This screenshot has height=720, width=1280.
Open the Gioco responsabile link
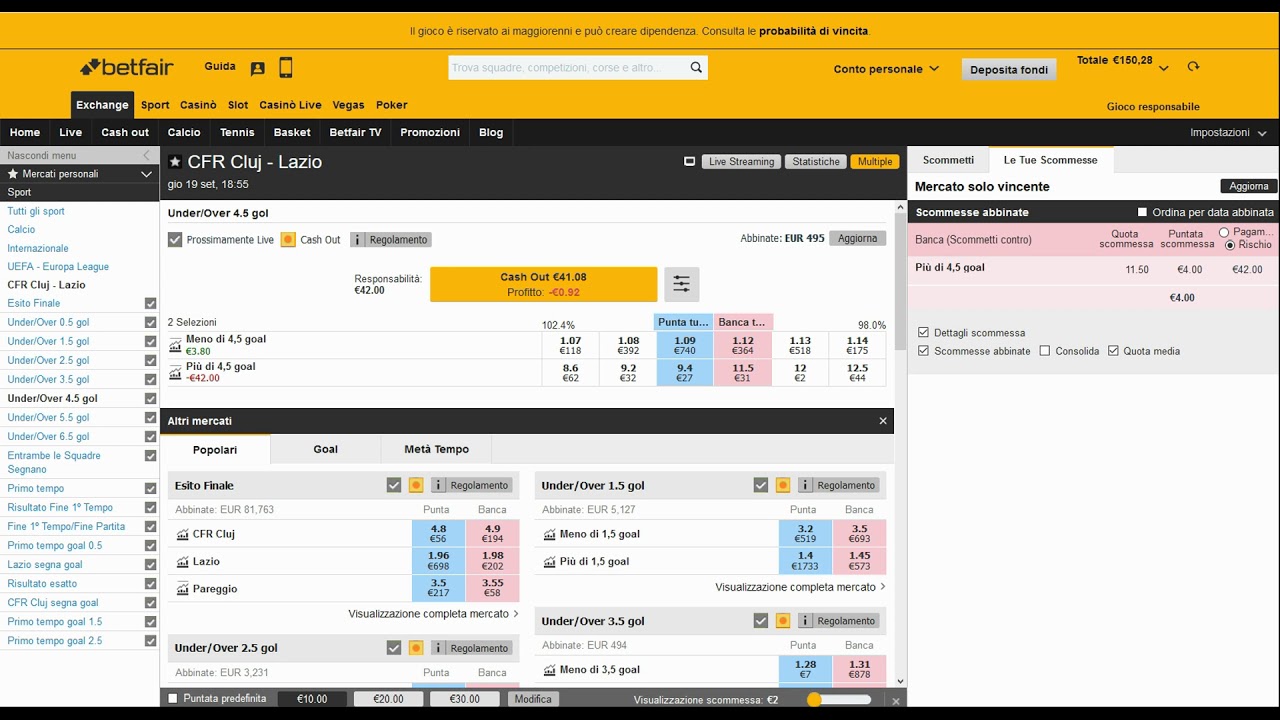click(1153, 107)
